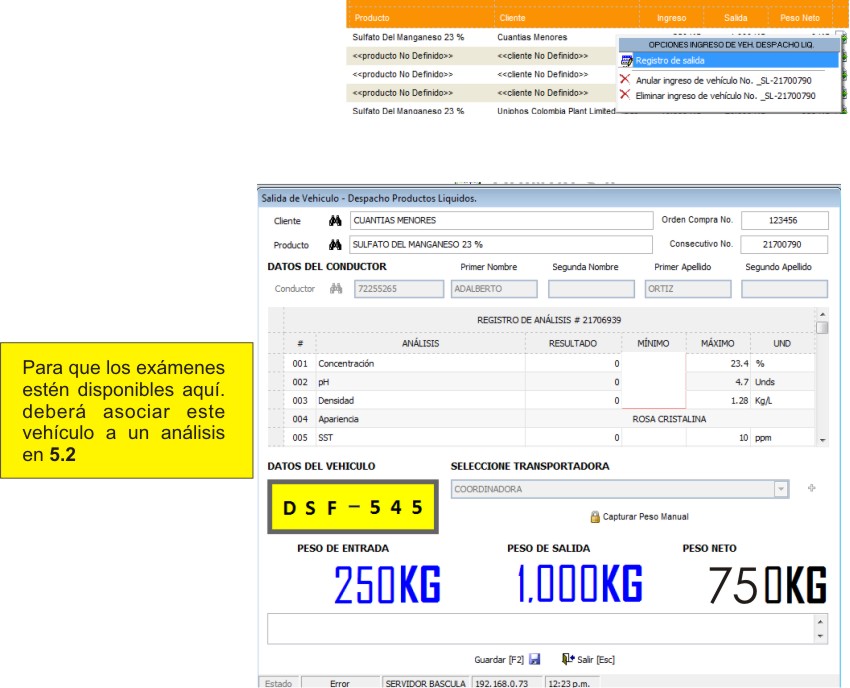
Task: Click the floppy disk save icon
Action: [x=535, y=659]
